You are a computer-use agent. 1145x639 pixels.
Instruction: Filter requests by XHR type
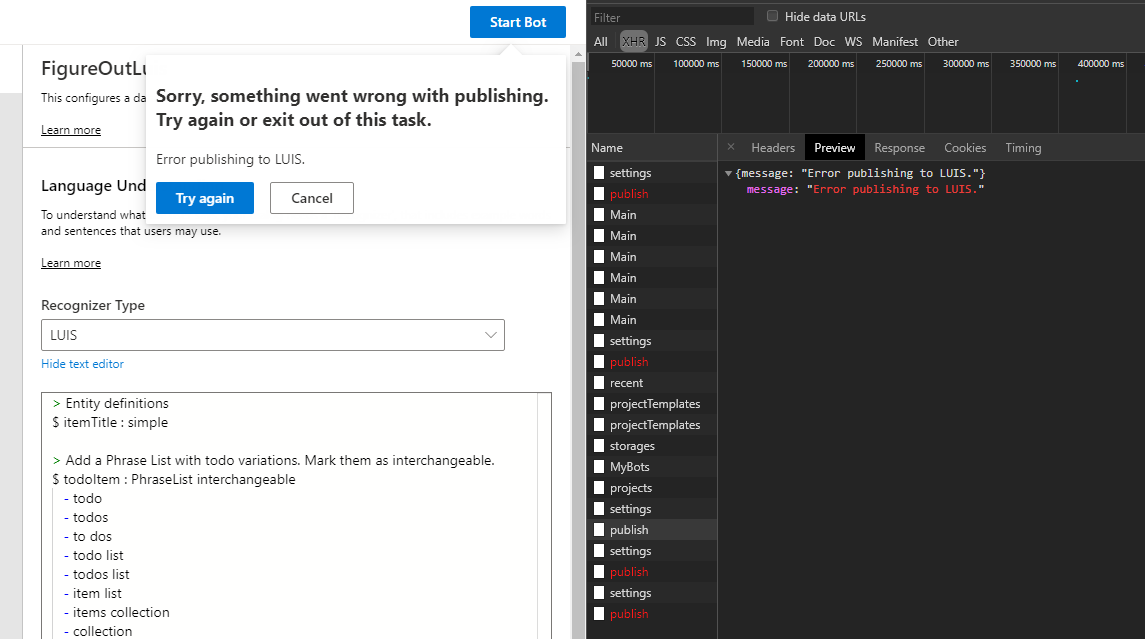pos(633,41)
